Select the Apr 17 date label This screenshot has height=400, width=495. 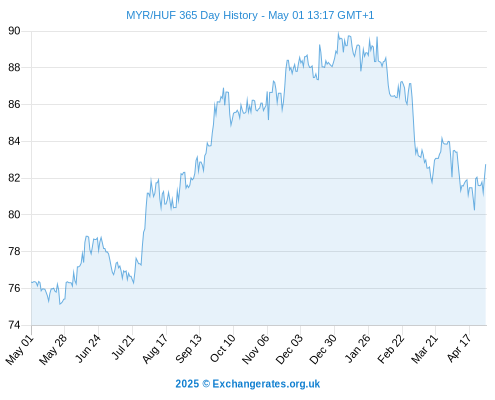[x=459, y=348]
